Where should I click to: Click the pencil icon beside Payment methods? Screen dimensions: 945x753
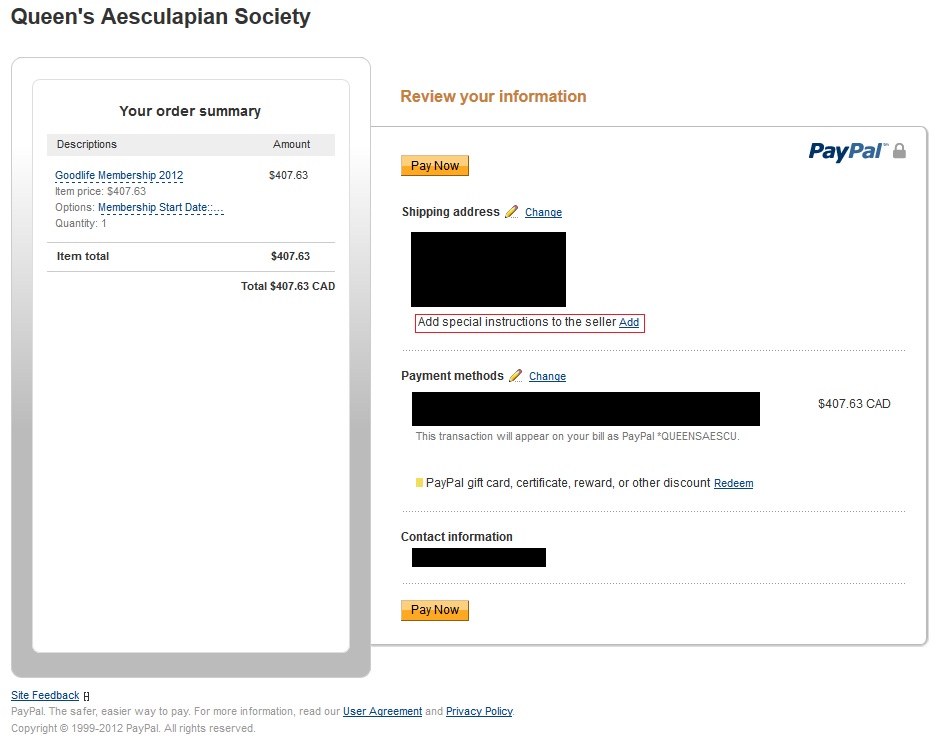[x=516, y=376]
